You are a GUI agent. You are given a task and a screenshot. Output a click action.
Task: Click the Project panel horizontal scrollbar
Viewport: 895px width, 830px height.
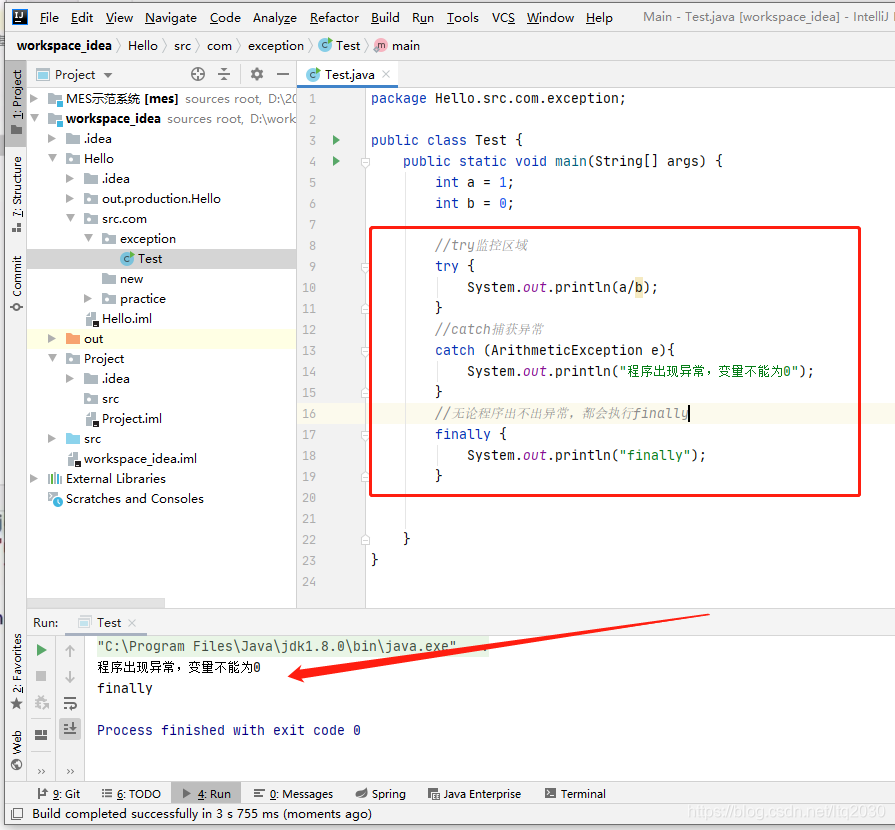(95, 603)
